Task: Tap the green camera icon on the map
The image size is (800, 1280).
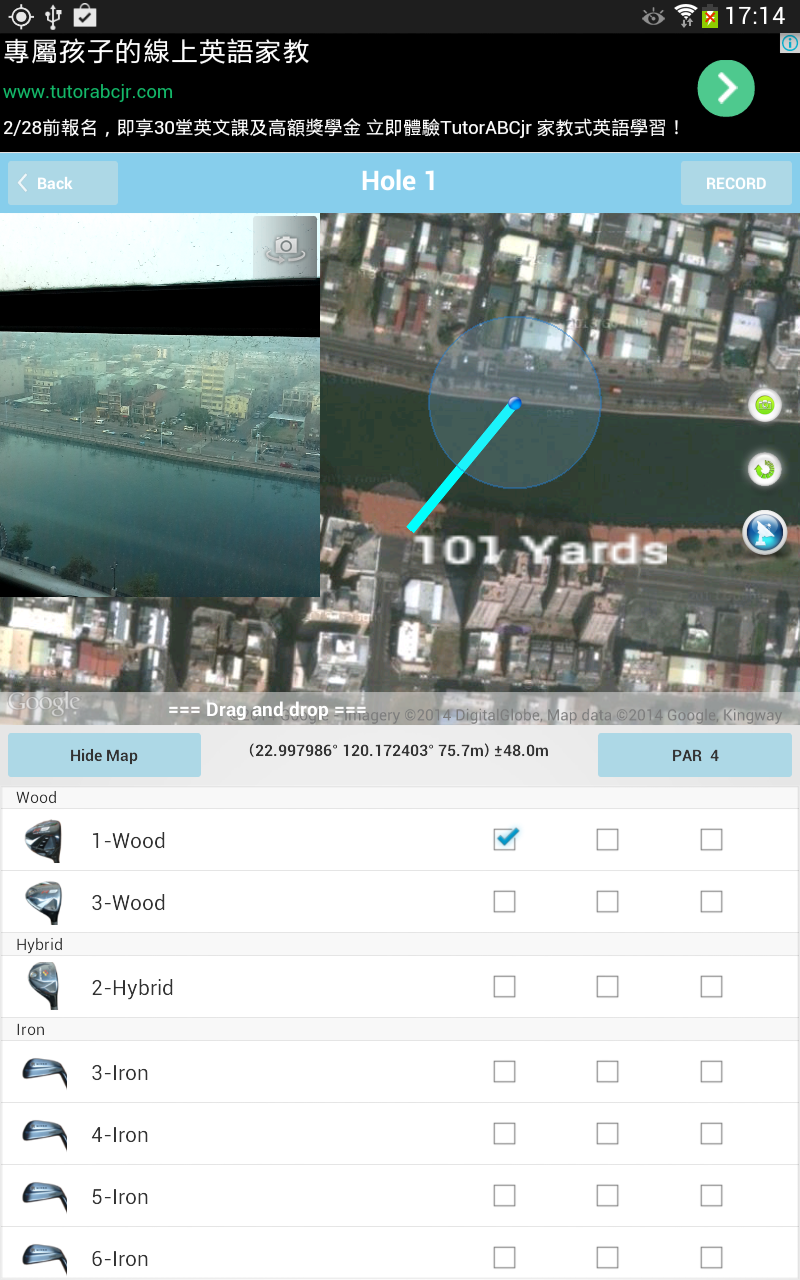Action: point(765,405)
